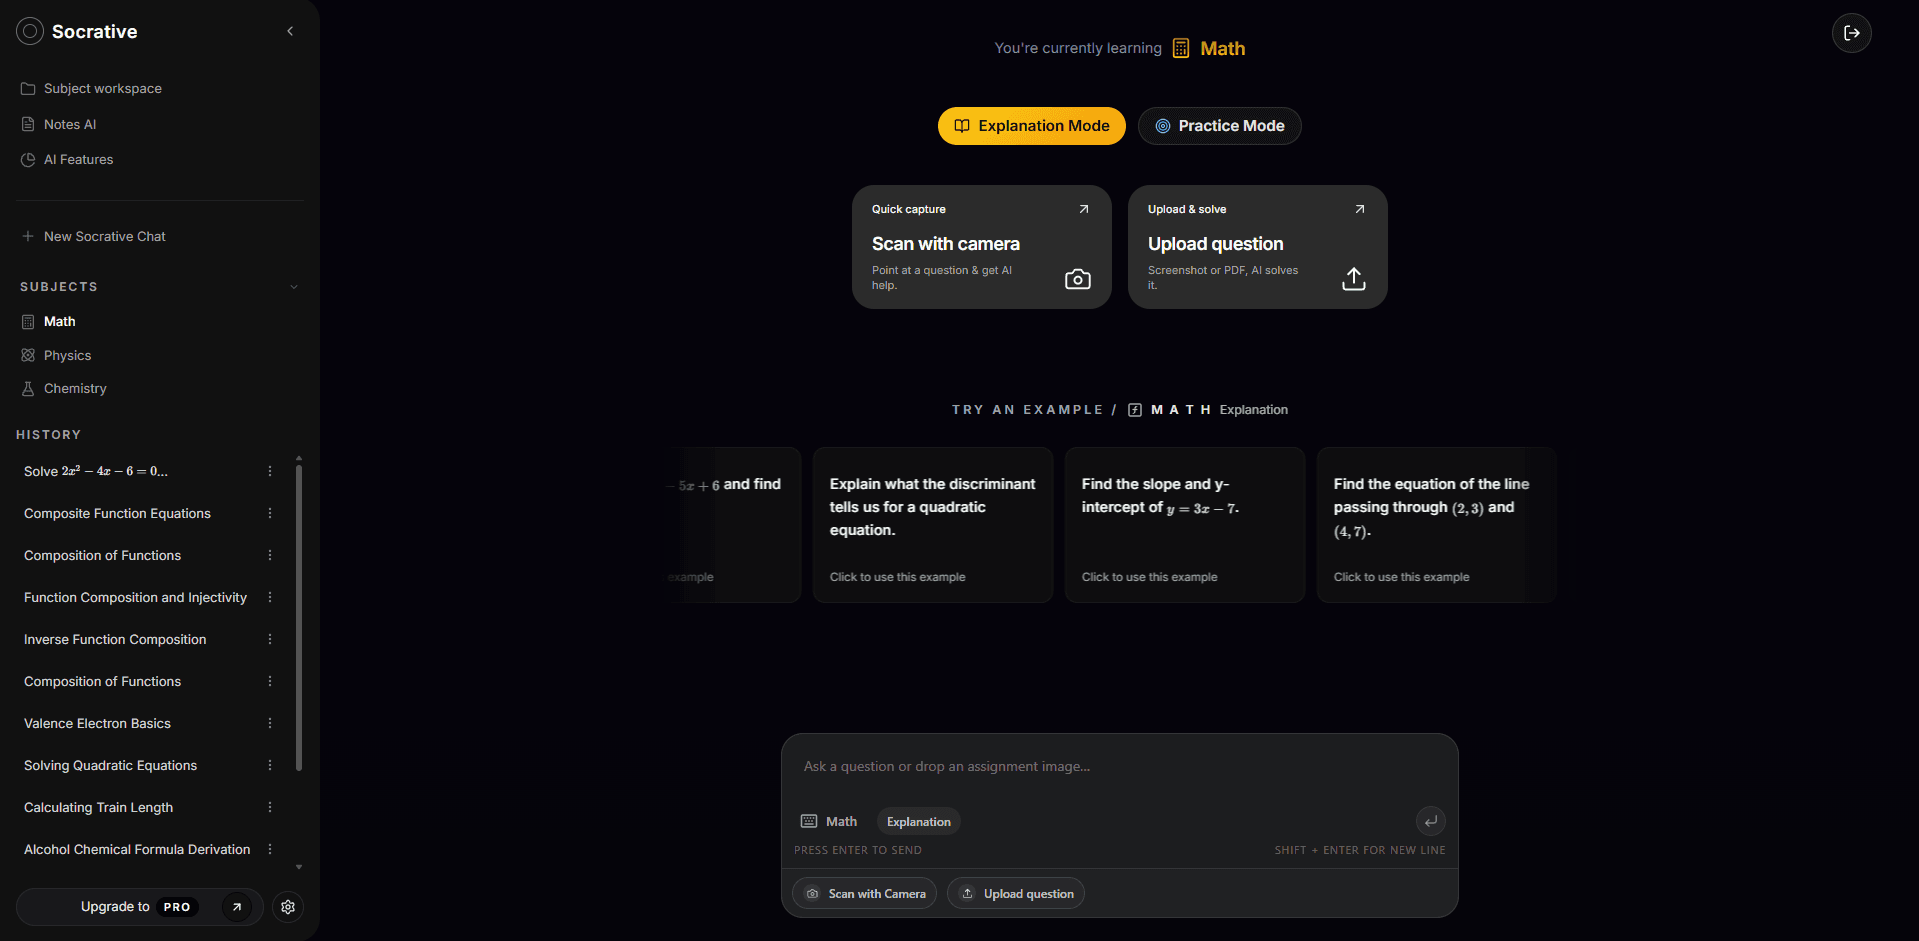Open AI Features panel

click(77, 159)
